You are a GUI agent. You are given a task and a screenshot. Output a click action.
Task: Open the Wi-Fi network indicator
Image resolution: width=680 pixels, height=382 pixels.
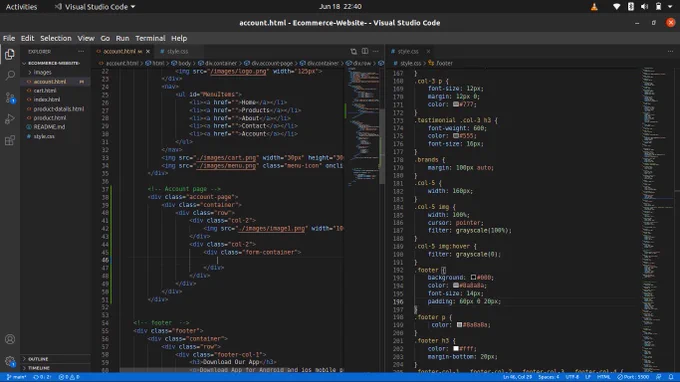(x=616, y=7)
